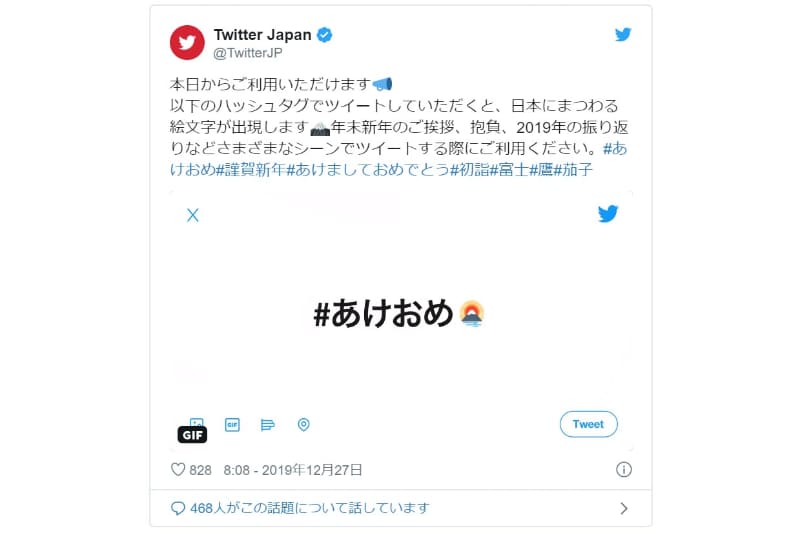Open the #初詣 hashtag link
This screenshot has height=533, width=800.
pos(470,169)
